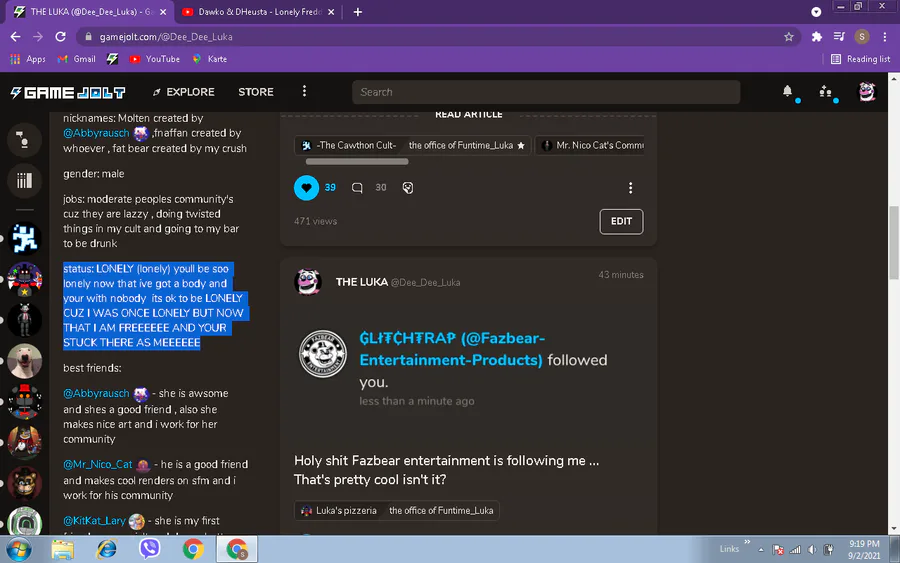The width and height of the screenshot is (900, 563).
Task: Open the tab search dropdown in title bar
Action: 816,12
